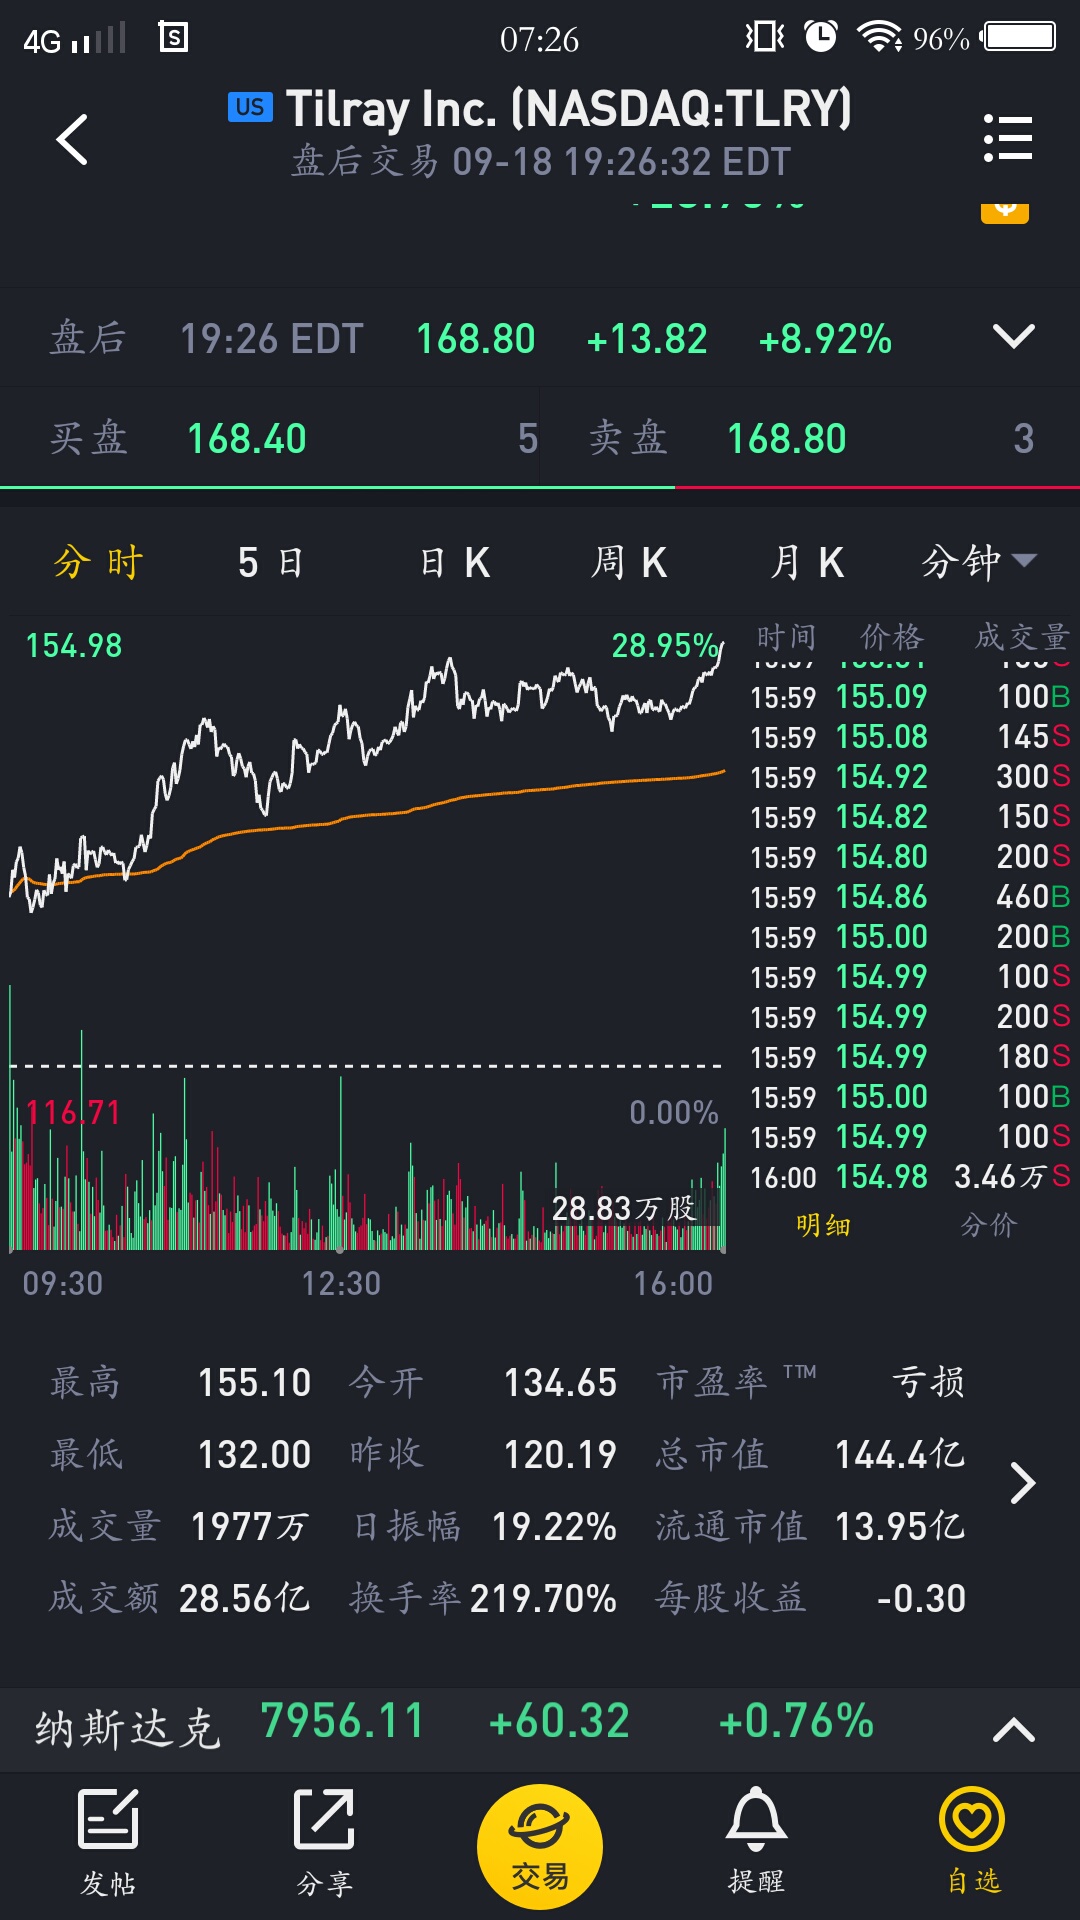Select the 154.92 300S trade row
Screen dimensions: 1080x1920
coord(910,777)
